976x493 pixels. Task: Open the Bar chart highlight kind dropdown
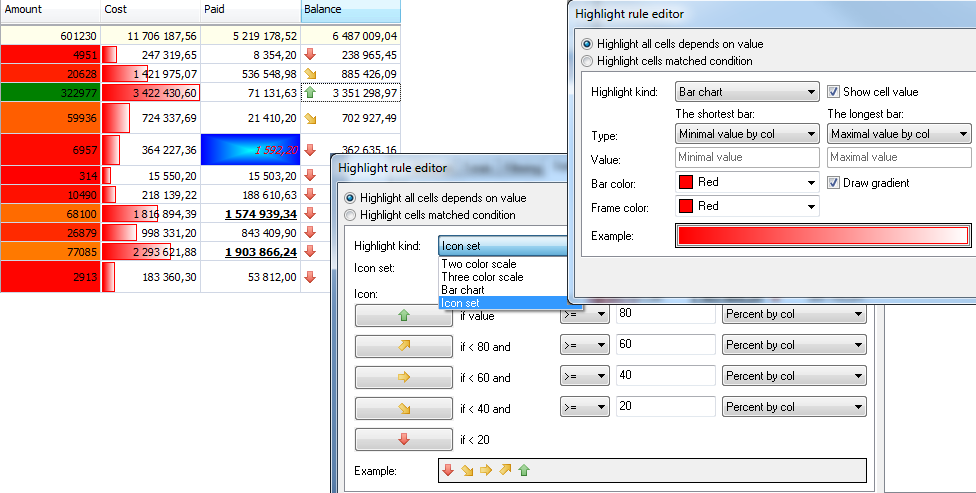tap(748, 92)
